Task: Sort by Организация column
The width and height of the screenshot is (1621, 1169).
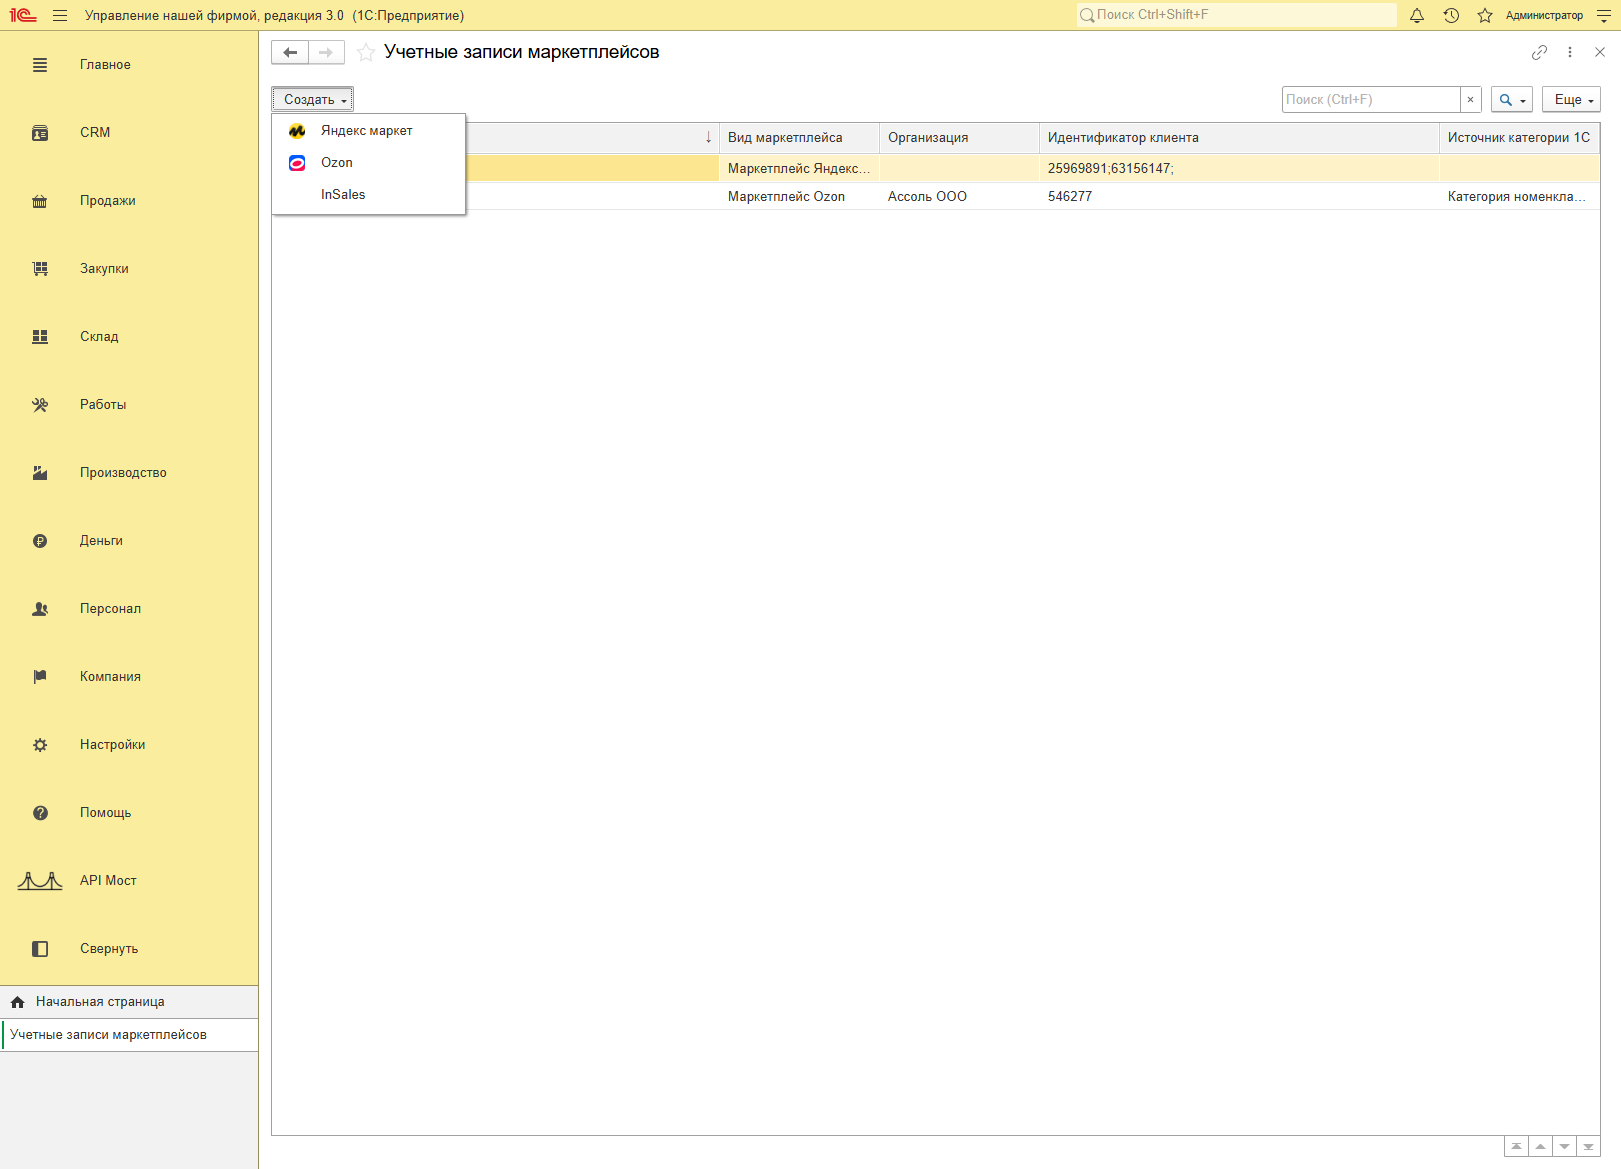Action: [959, 138]
